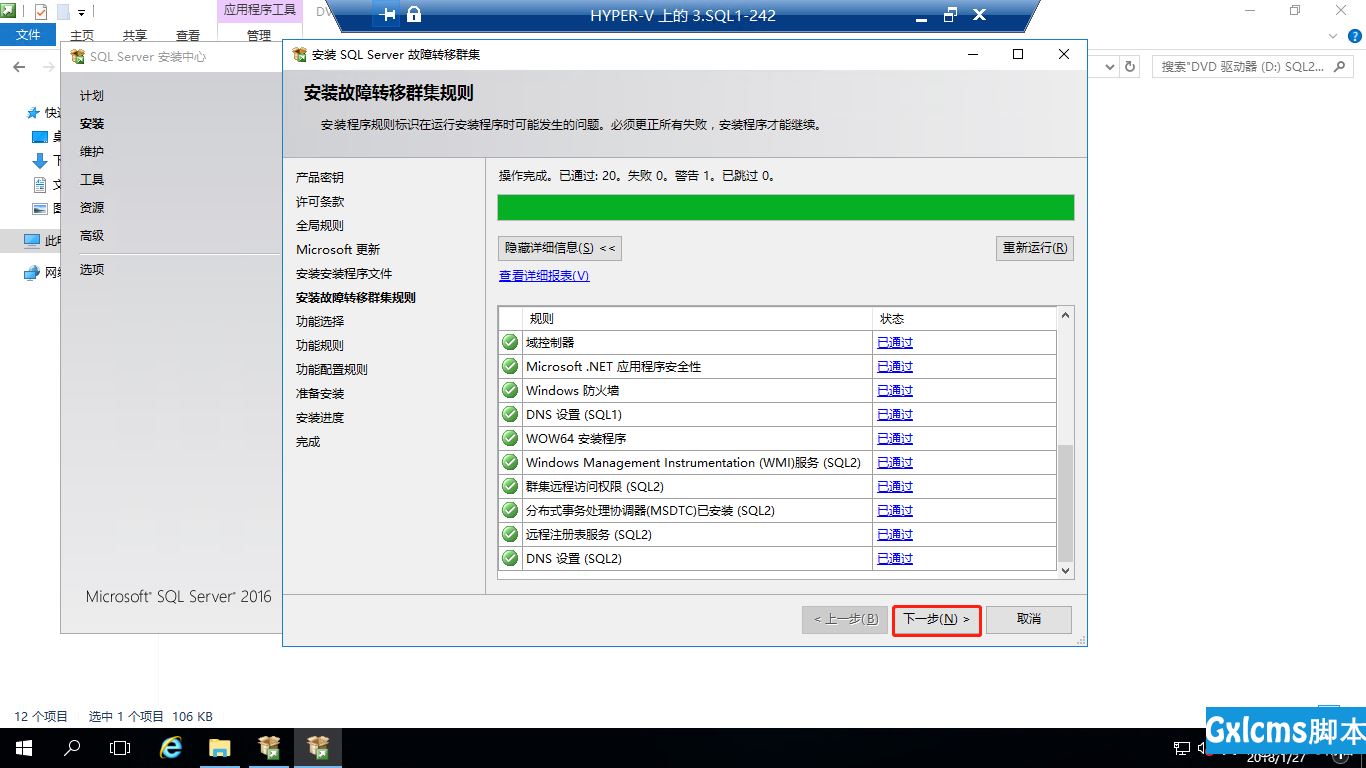Select 计划 in the SQL Server 安装中心

click(92, 96)
